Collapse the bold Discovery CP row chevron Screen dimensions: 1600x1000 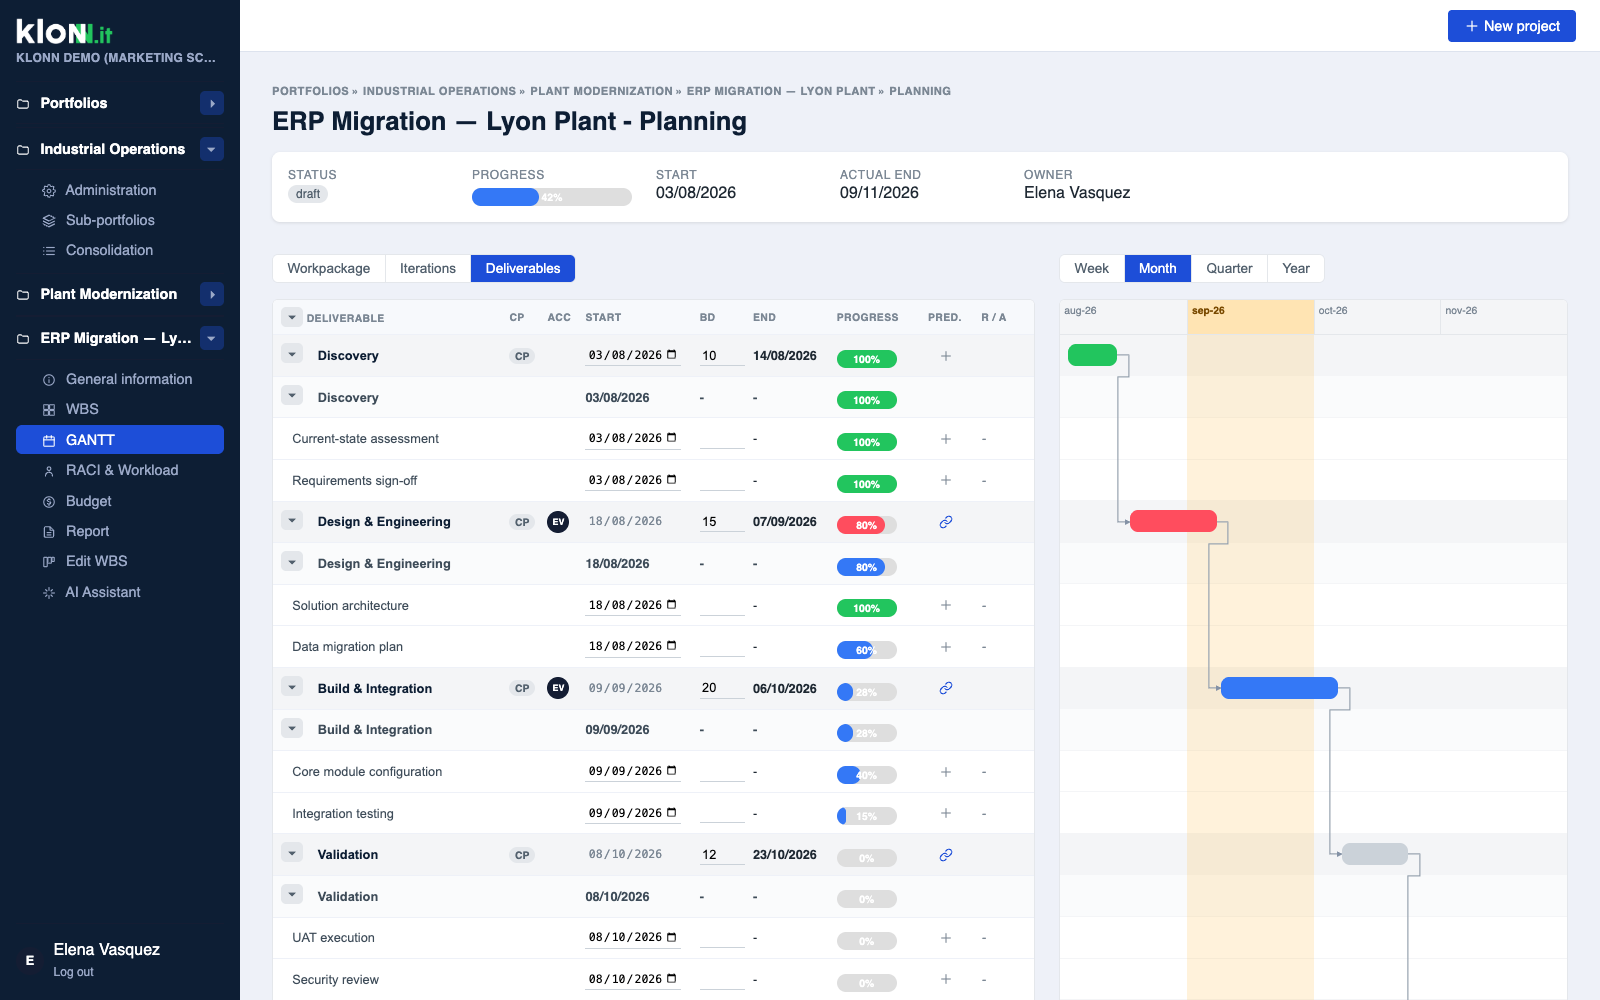[292, 354]
